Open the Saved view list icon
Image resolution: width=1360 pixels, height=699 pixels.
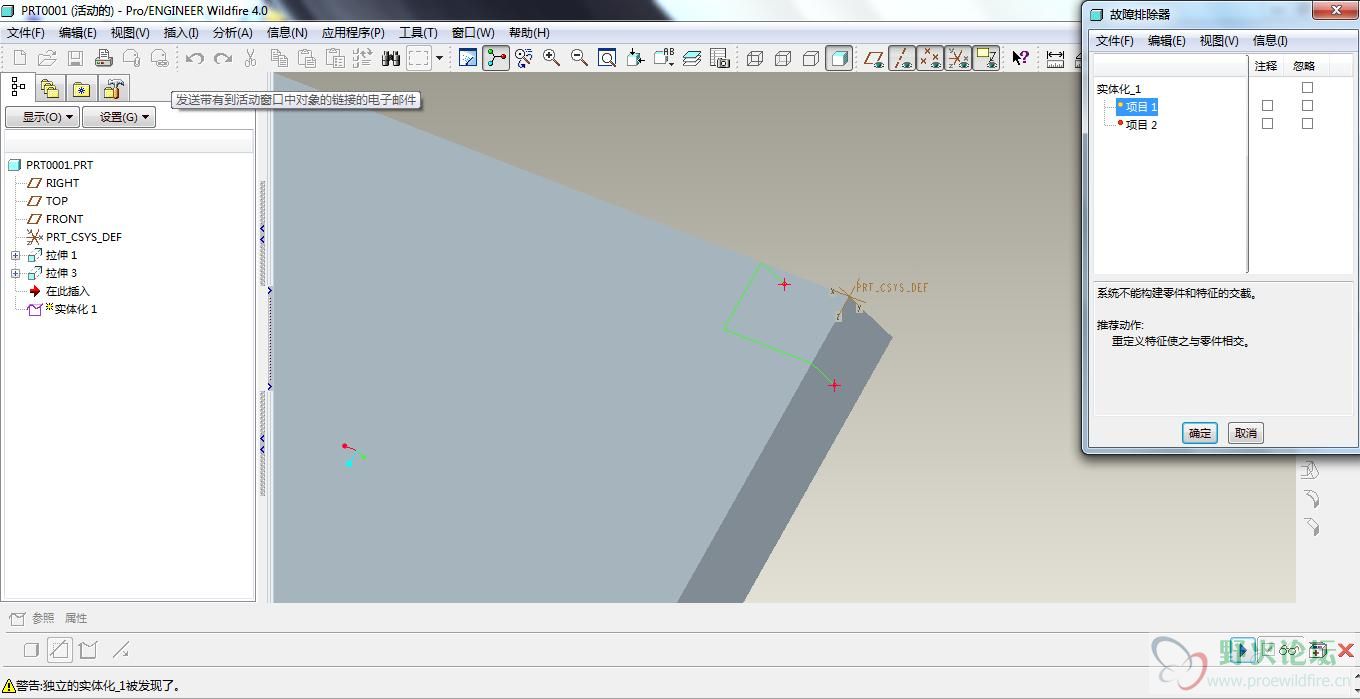pyautogui.click(x=664, y=58)
